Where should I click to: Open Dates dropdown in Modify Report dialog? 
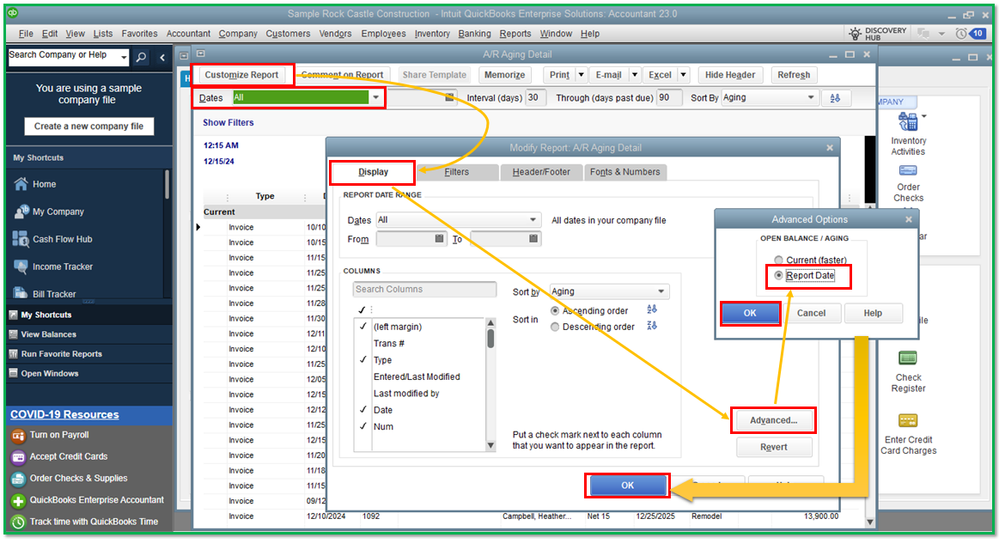pyautogui.click(x=533, y=220)
